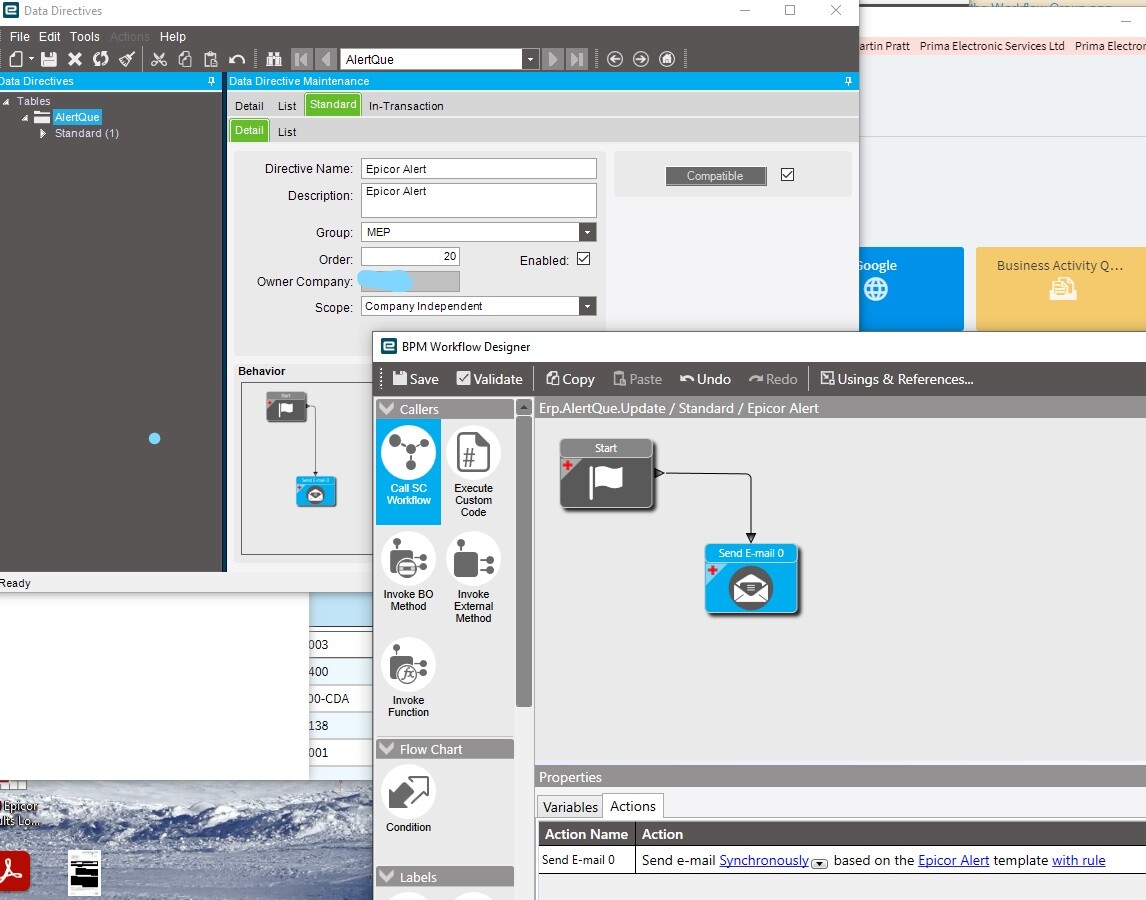Click the Directive Name input field
Viewport: 1146px width, 900px height.
tap(479, 169)
